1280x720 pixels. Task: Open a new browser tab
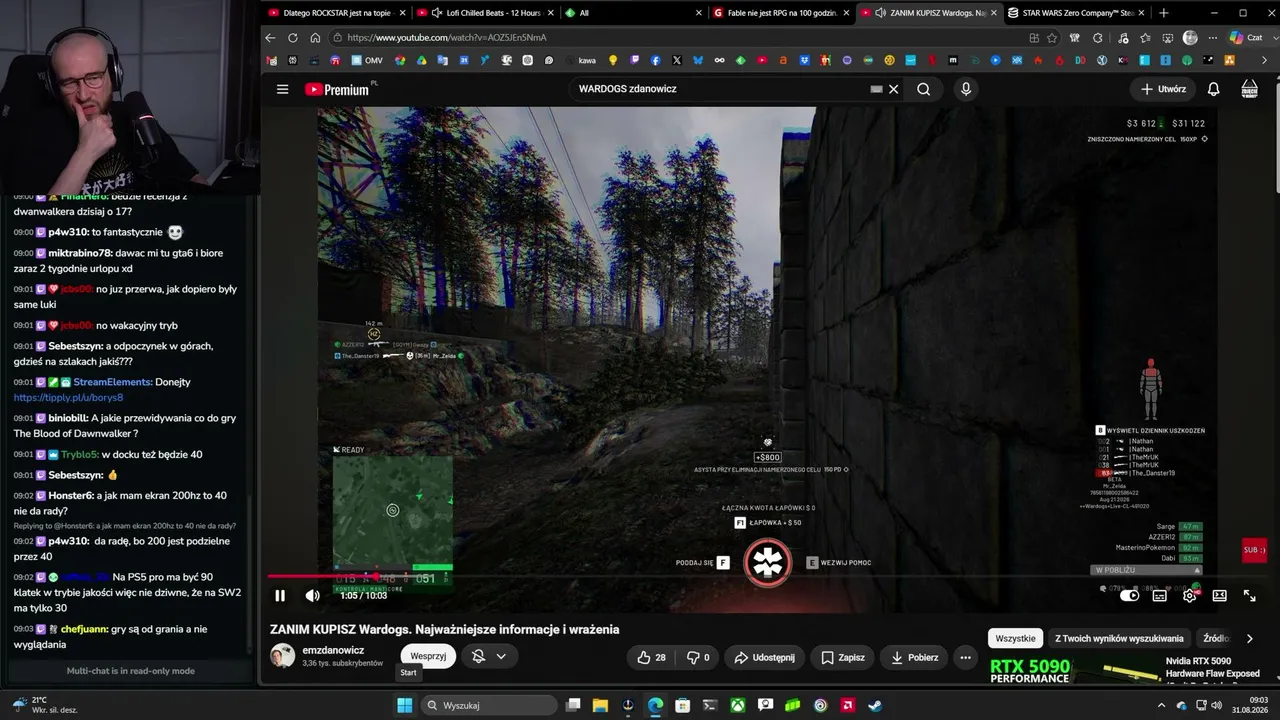(1163, 13)
